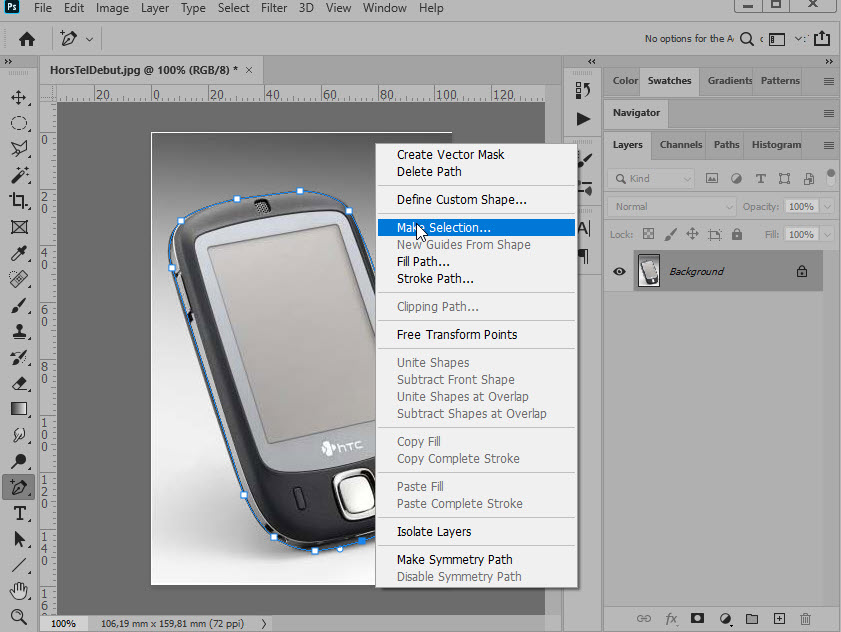Viewport: 841px width, 632px height.
Task: Select the Eyedropper tool
Action: coord(19,253)
